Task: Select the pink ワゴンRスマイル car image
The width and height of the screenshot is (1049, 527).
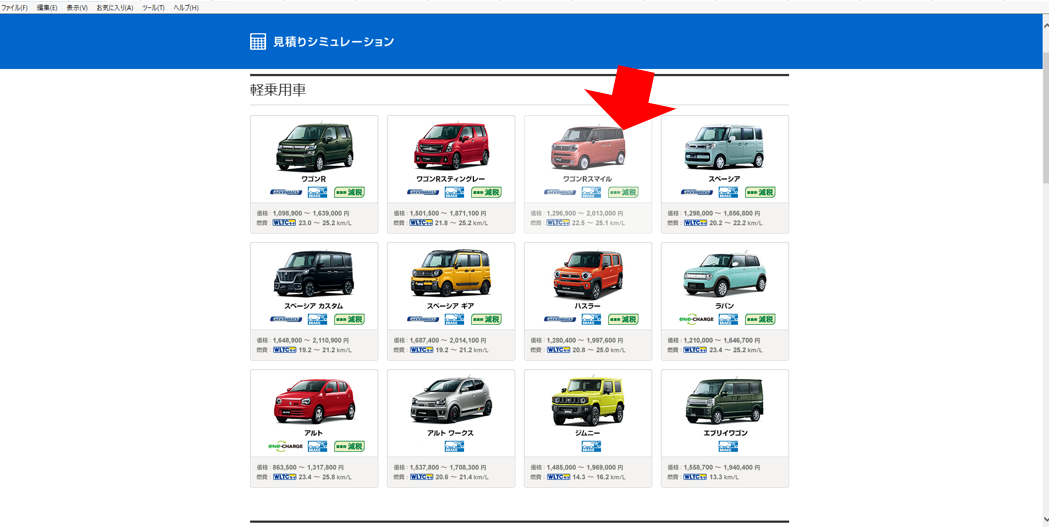Action: [587, 146]
